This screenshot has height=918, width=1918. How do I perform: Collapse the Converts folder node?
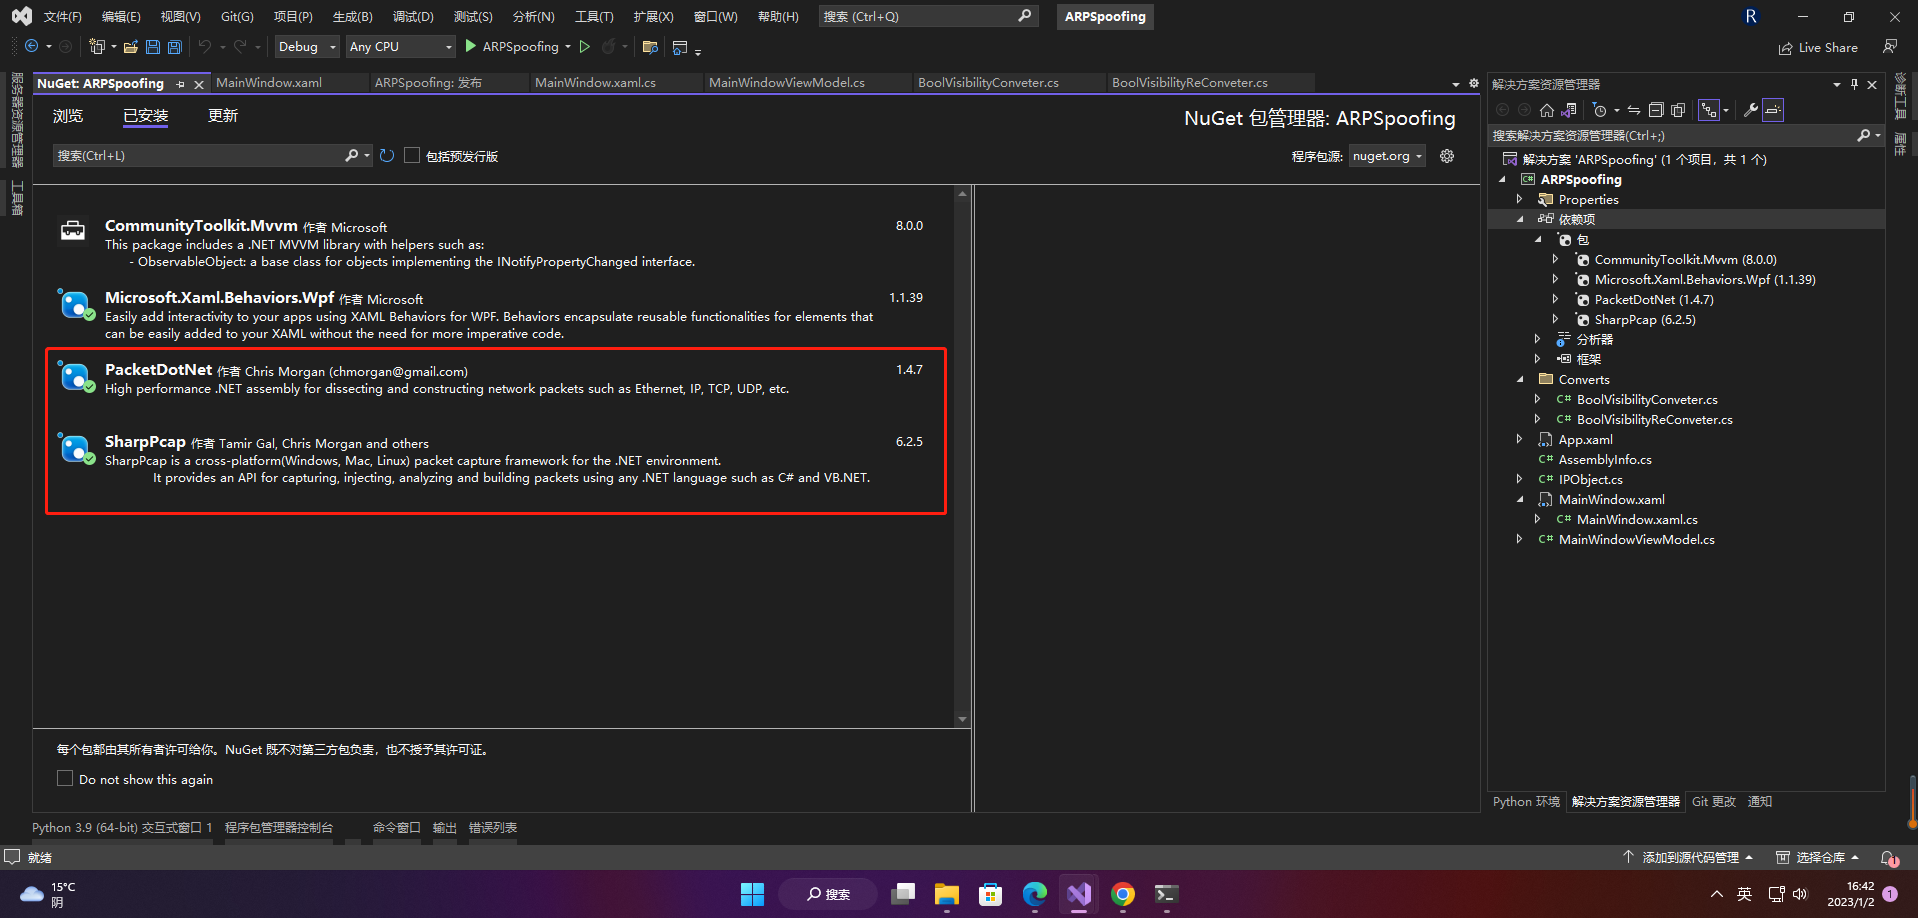(x=1520, y=380)
